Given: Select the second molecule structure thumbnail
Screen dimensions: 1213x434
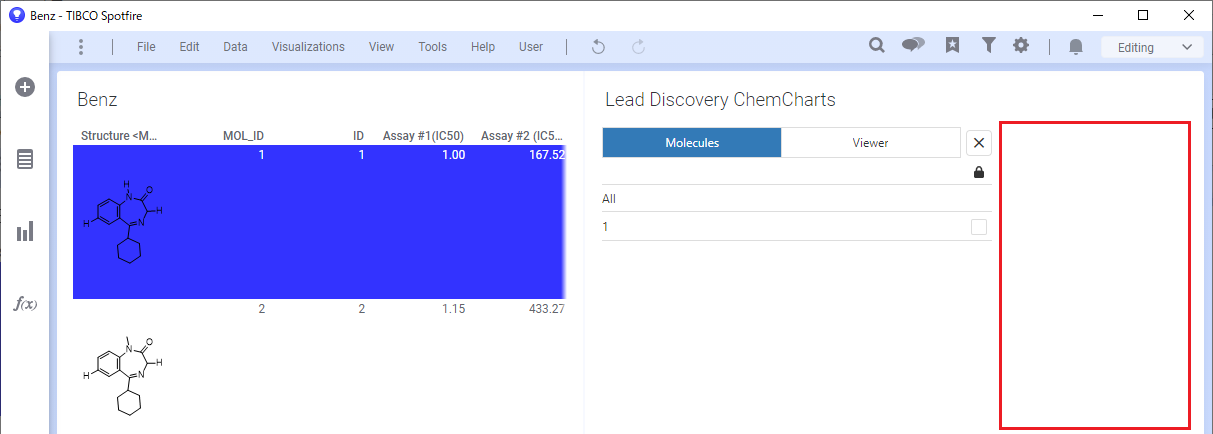Looking at the screenshot, I should click(x=122, y=375).
